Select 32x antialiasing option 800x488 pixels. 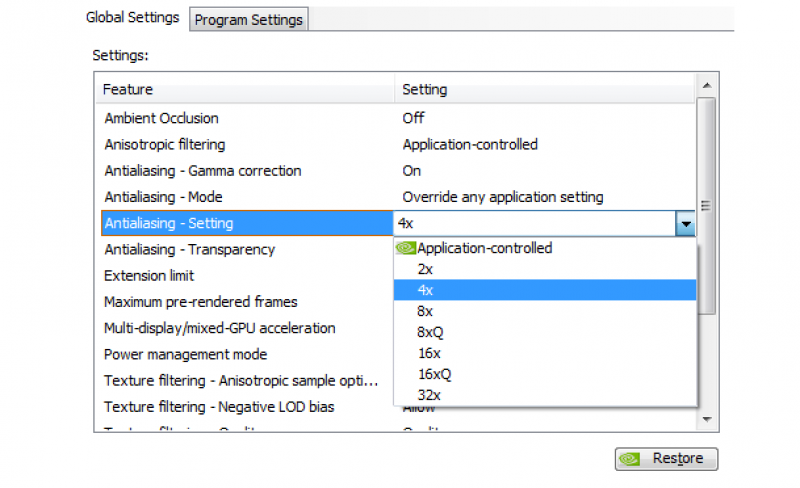click(430, 395)
